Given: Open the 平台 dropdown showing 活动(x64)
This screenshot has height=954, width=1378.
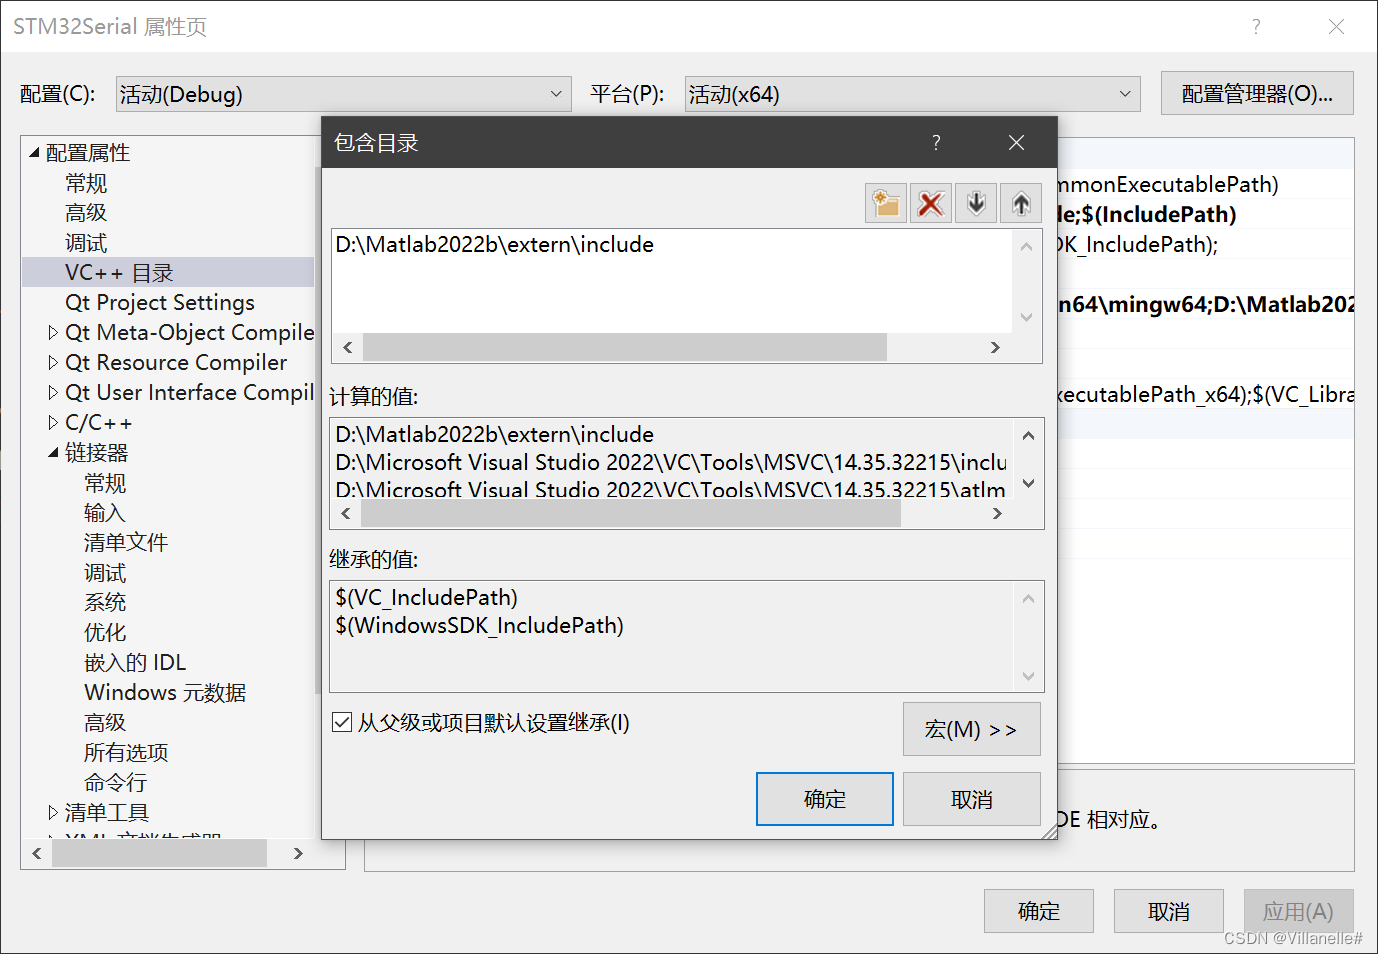Looking at the screenshot, I should (x=913, y=94).
